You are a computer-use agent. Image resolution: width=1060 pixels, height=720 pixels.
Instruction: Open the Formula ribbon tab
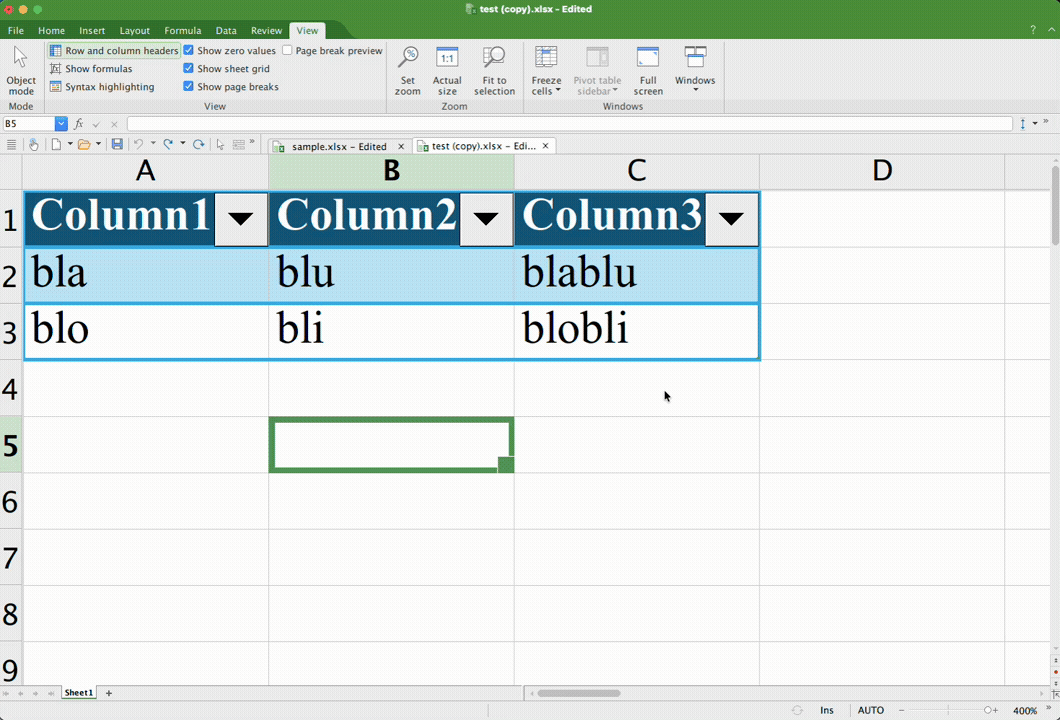coord(182,31)
